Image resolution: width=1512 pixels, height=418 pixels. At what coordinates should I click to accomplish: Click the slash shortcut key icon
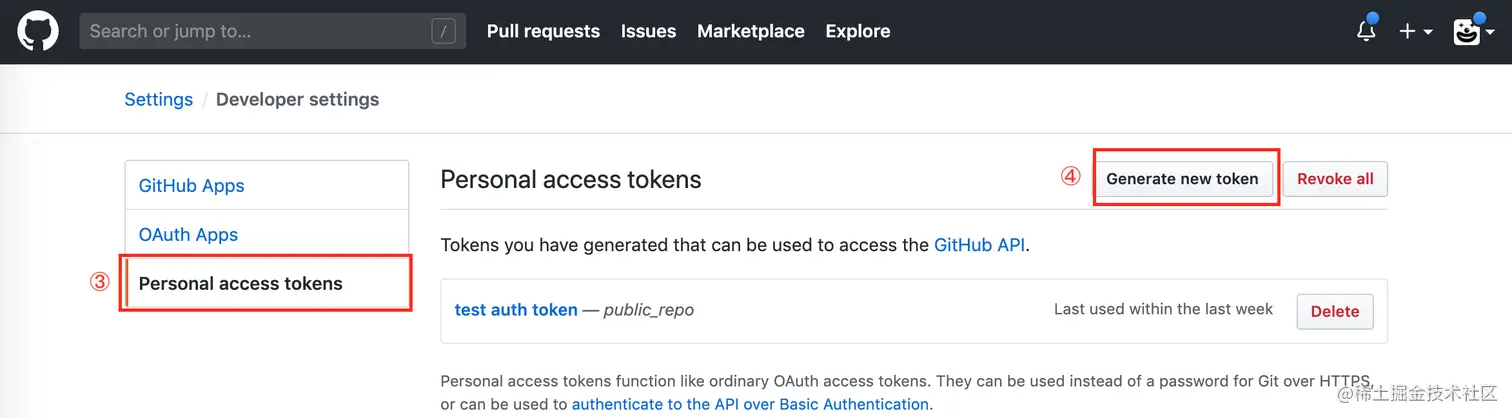pos(444,31)
